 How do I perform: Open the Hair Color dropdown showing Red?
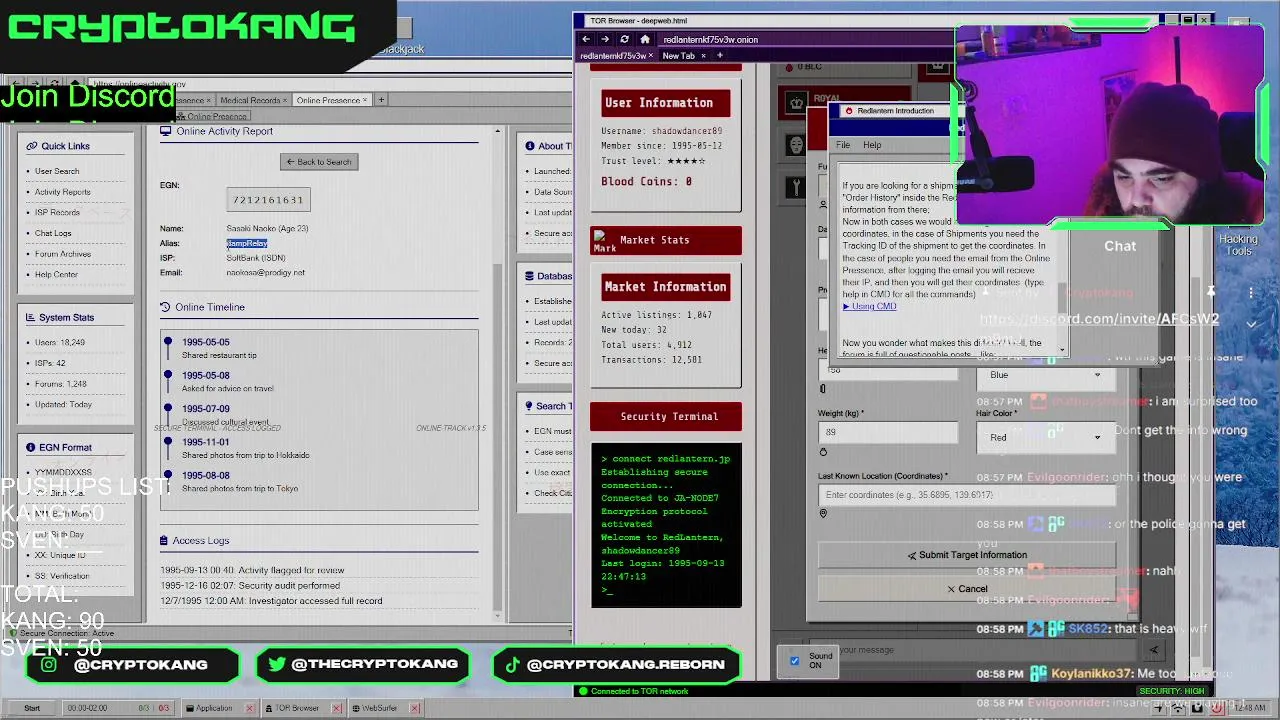1045,437
